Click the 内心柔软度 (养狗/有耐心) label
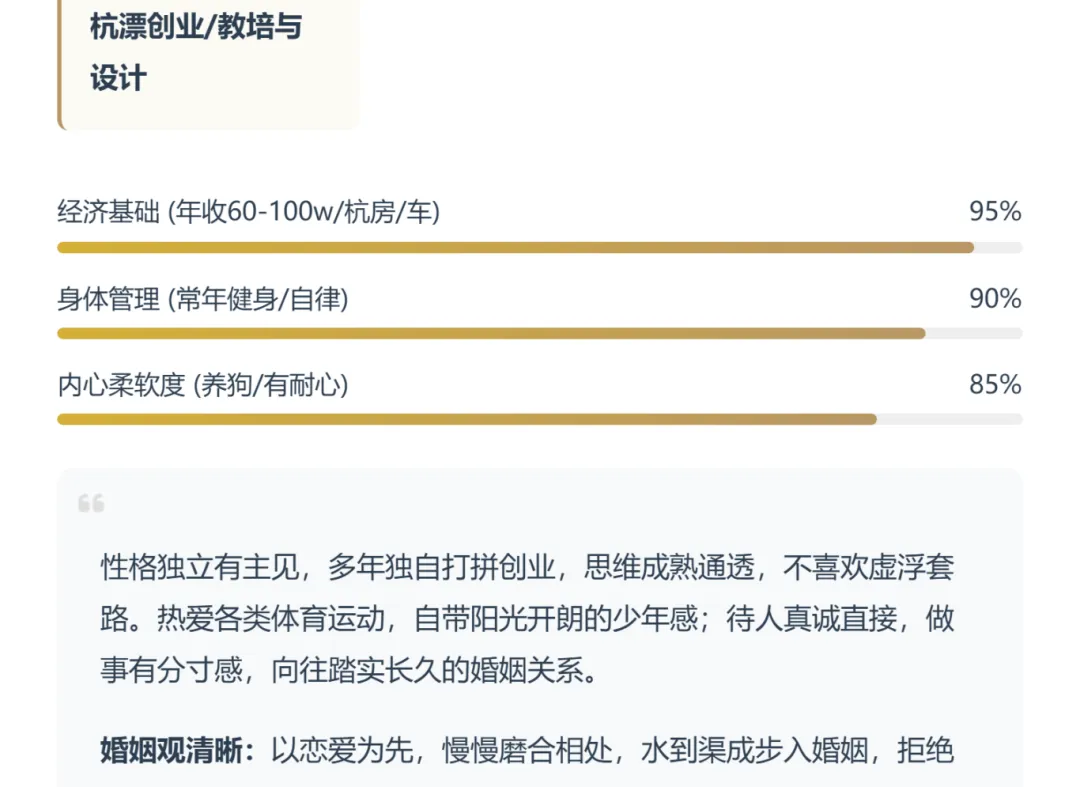 coord(203,385)
